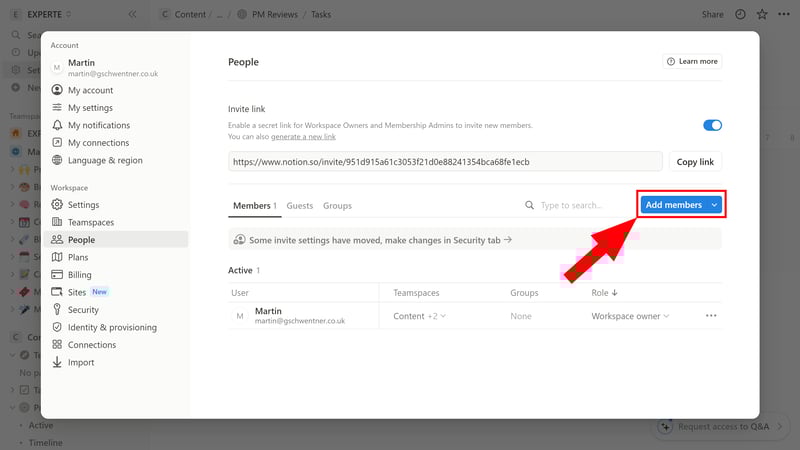Viewport: 800px width, 450px height.
Task: Click the Identity & provisioning shield icon
Action: pyautogui.click(x=57, y=327)
